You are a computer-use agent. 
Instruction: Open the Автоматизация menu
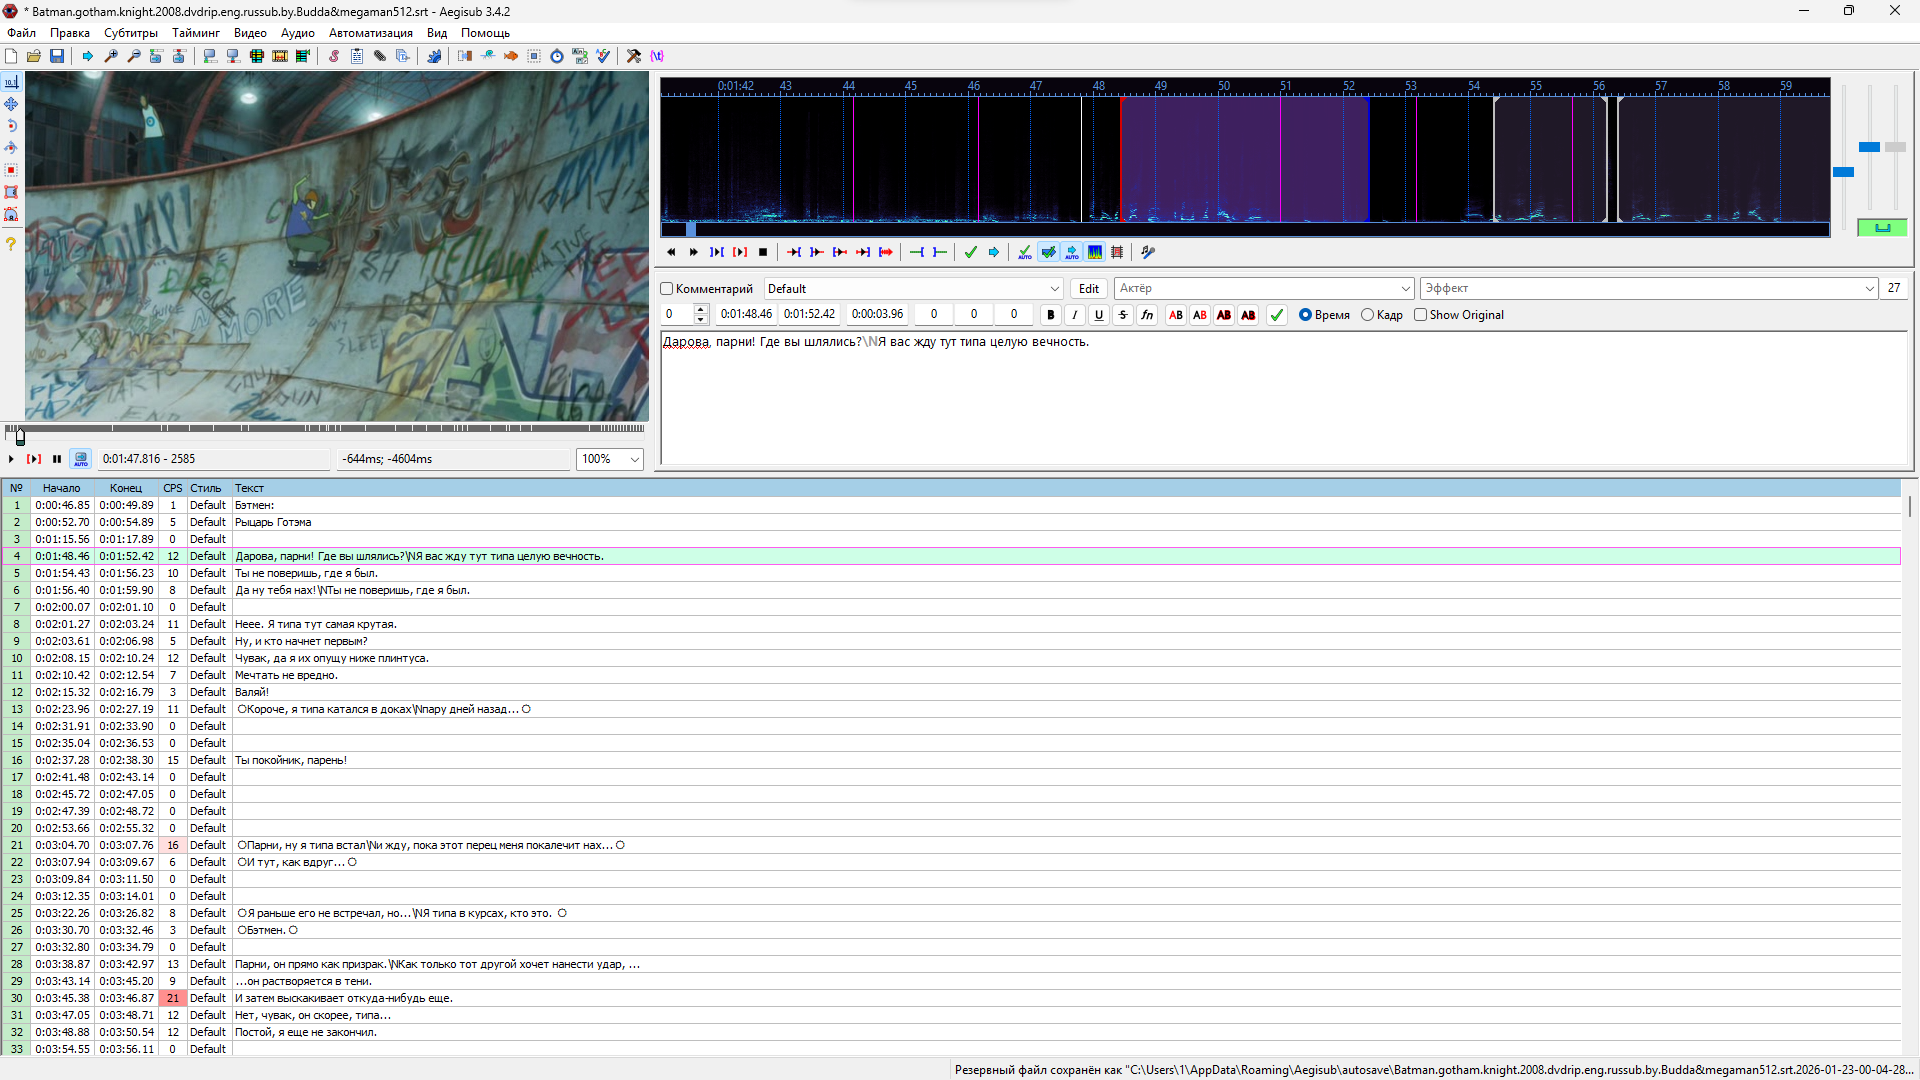click(370, 33)
